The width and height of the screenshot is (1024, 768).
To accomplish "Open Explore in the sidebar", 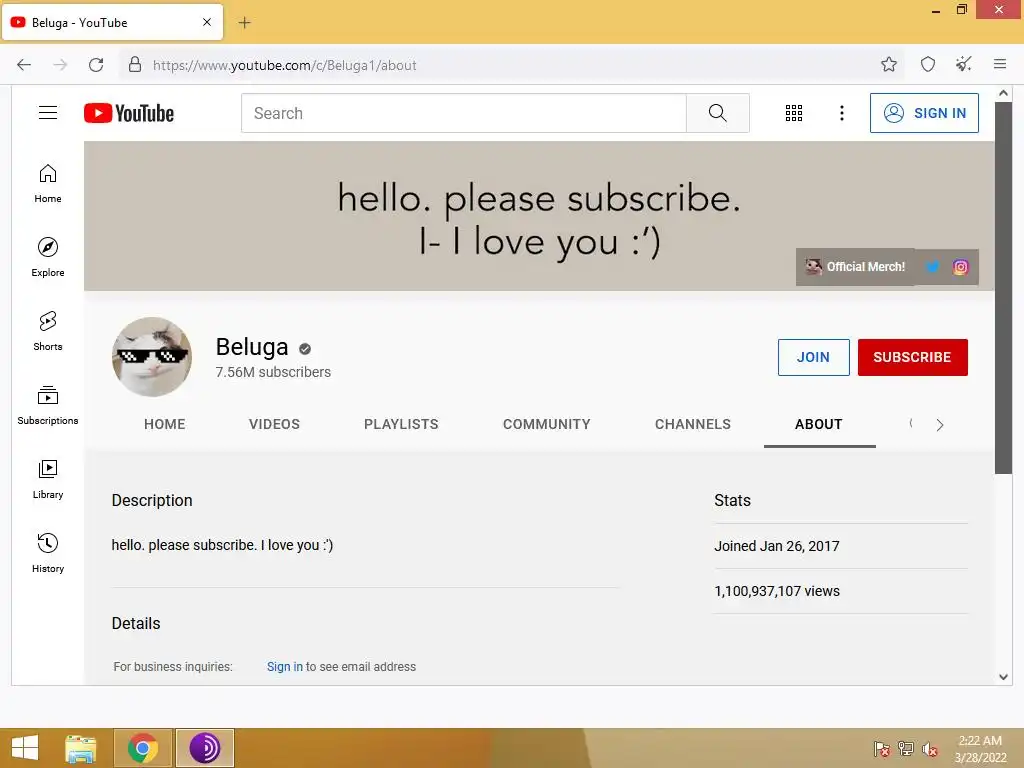I will [48, 257].
